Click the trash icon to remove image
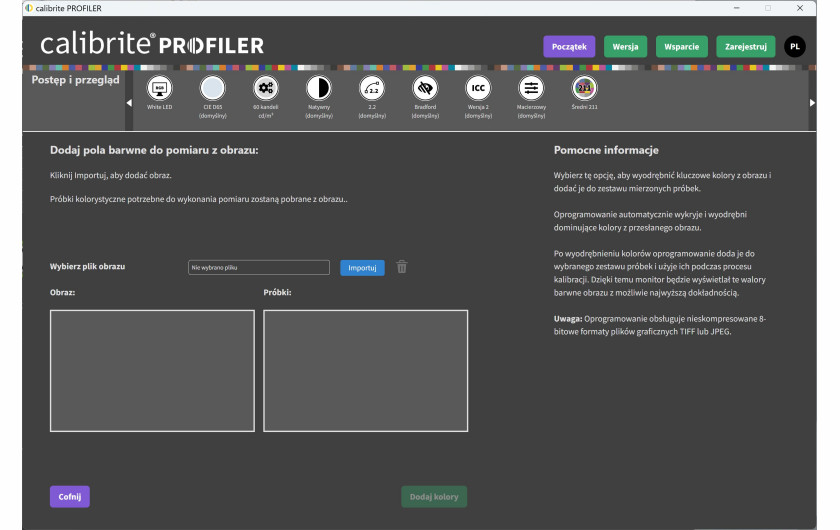 click(402, 267)
